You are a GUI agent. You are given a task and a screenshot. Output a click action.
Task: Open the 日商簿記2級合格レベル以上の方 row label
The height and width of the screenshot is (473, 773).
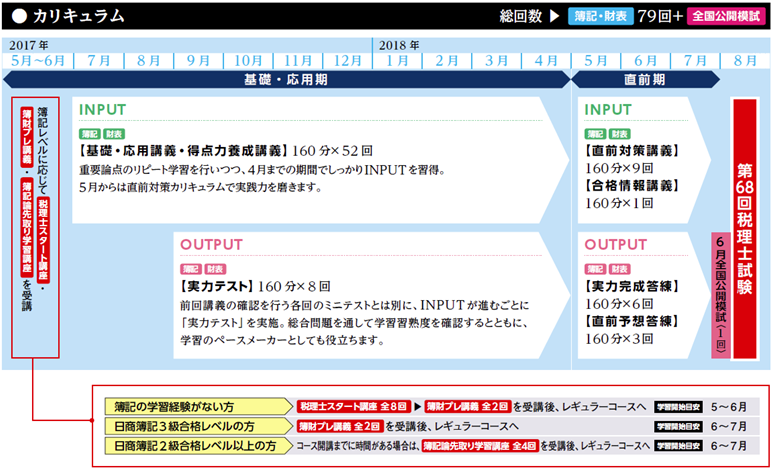tap(194, 445)
